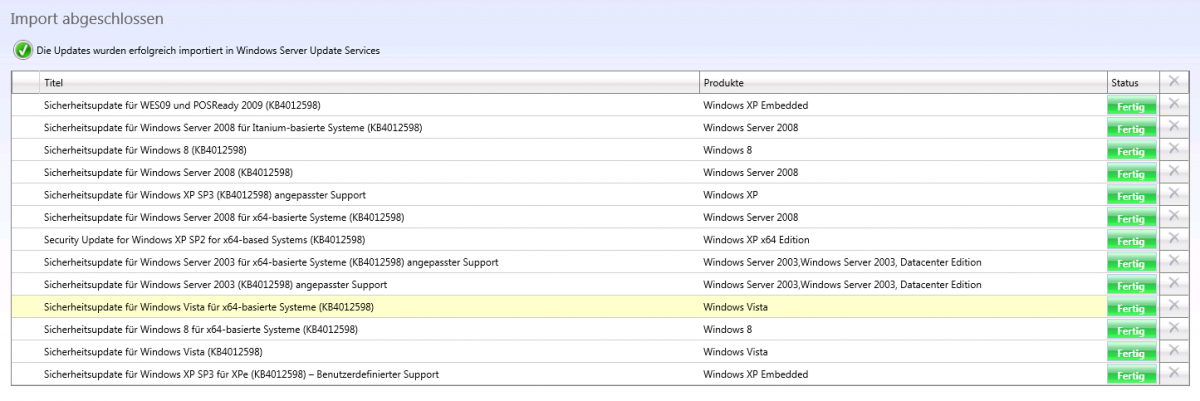This screenshot has width=1200, height=401.
Task: Remove the WES09 and POSReady 2009 update row
Action: coord(1174,104)
